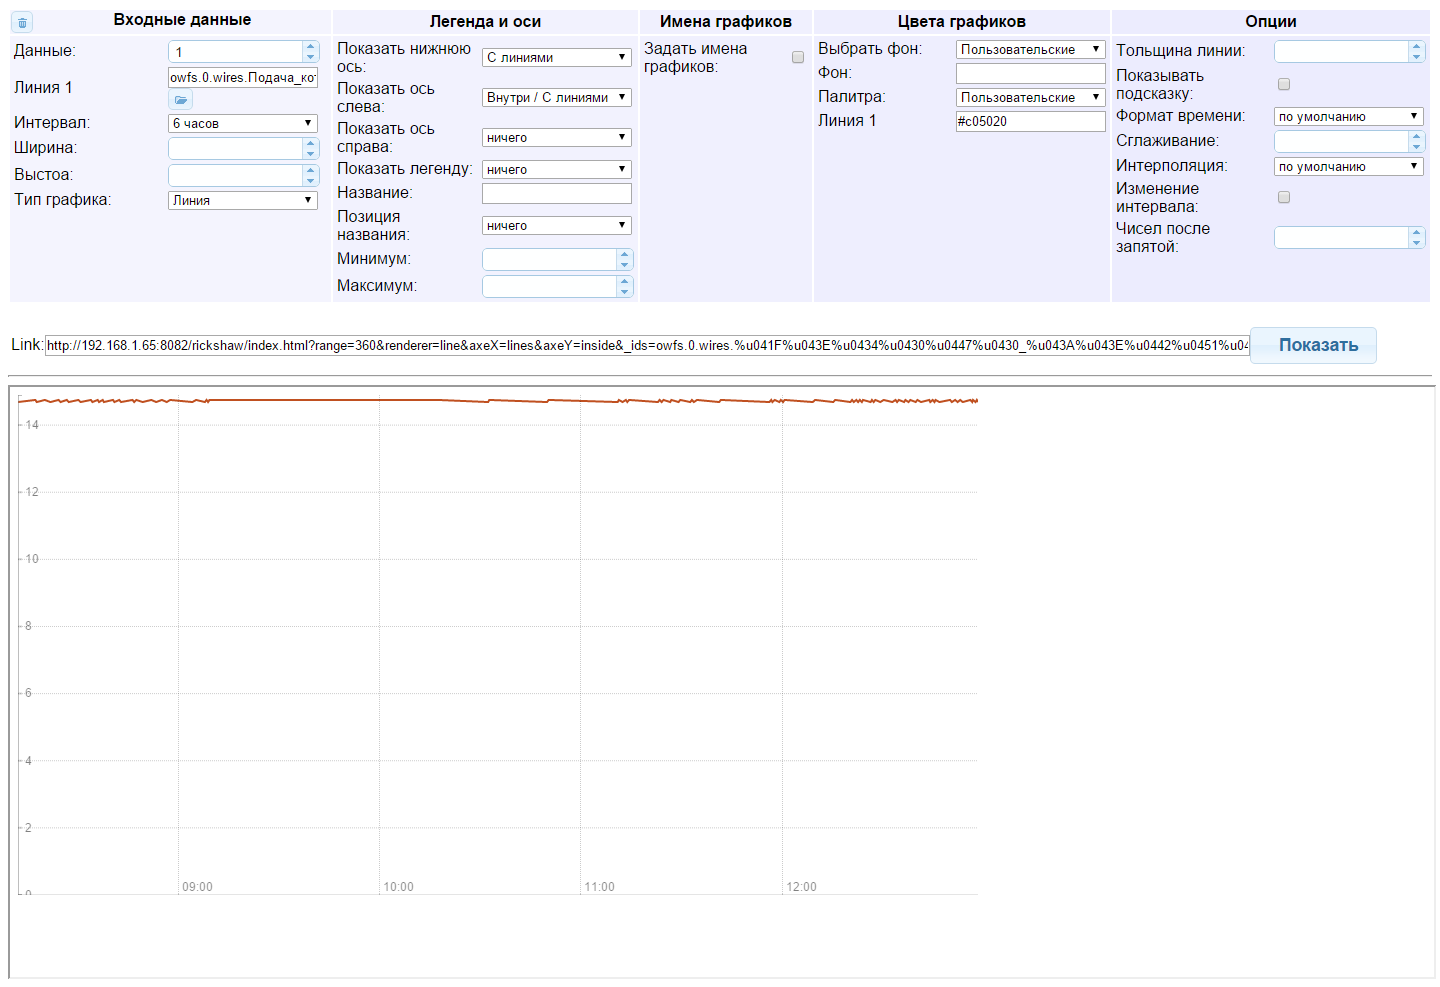This screenshot has width=1440, height=987.
Task: Click the Опции header
Action: [1270, 22]
